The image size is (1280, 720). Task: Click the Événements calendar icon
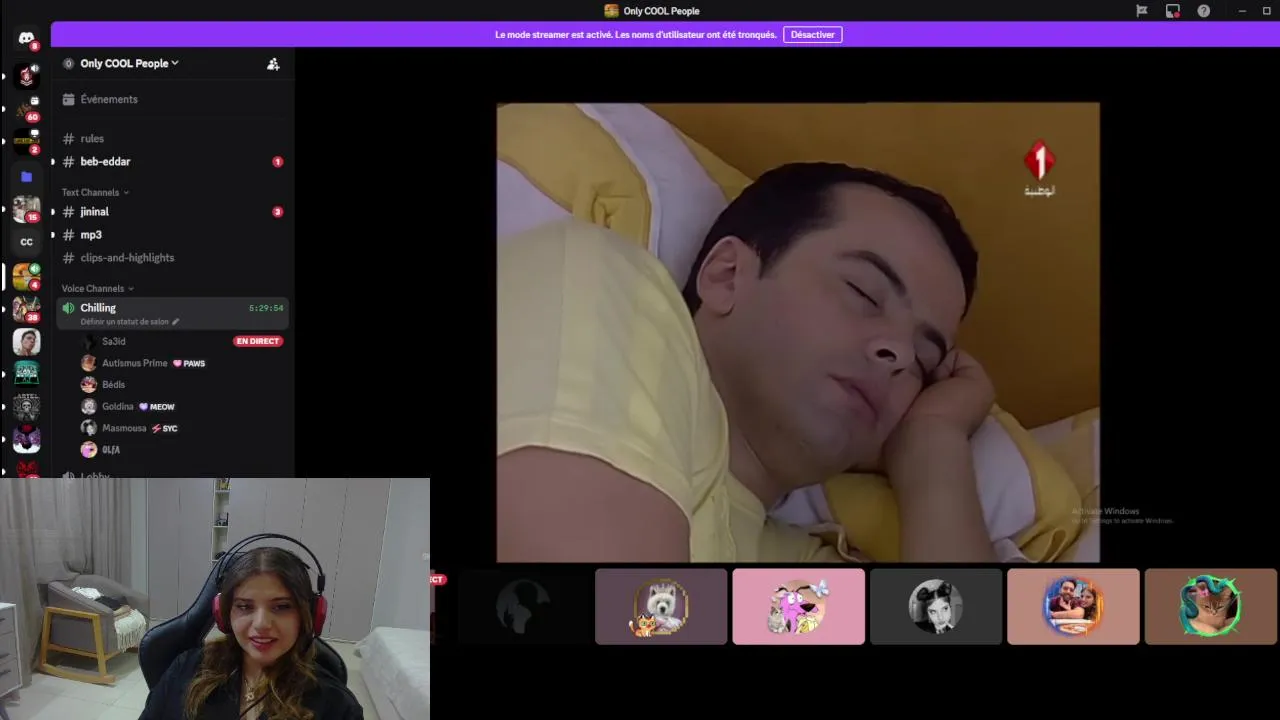(x=68, y=99)
